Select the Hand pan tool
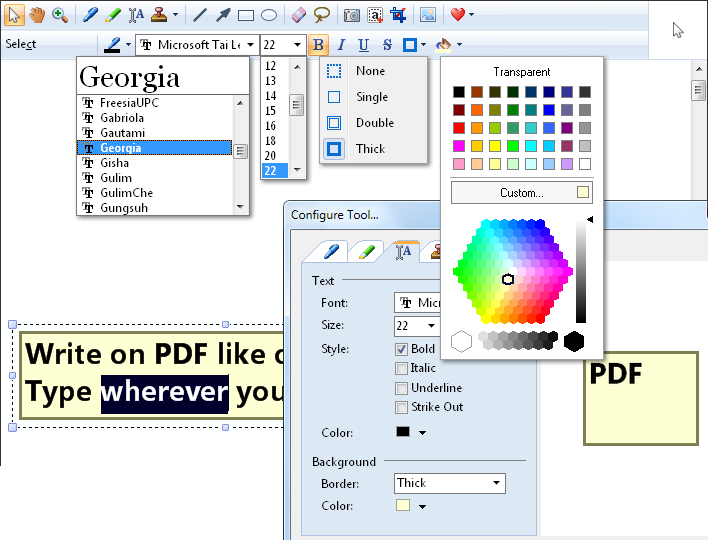The image size is (708, 540). tap(37, 15)
